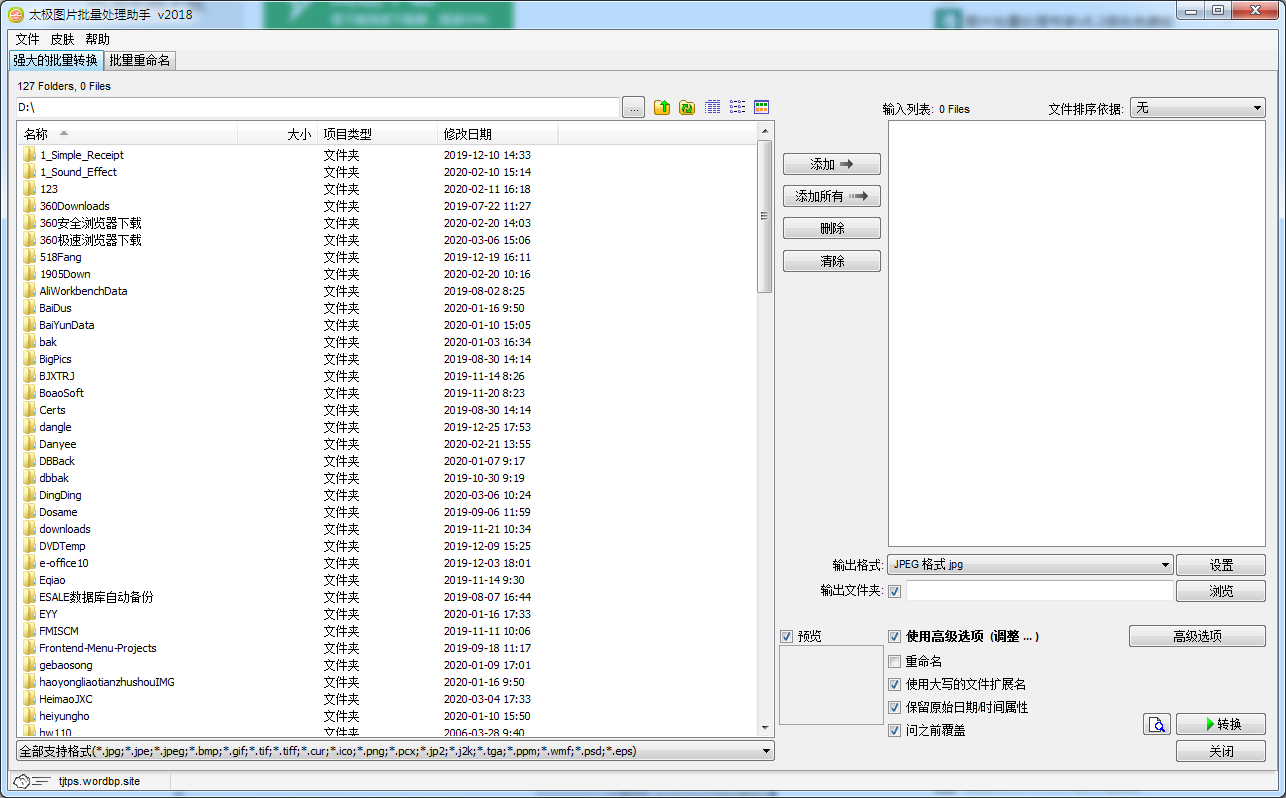Viewport: 1286px width, 798px height.
Task: Open the 帮助 menu
Action: [x=97, y=39]
